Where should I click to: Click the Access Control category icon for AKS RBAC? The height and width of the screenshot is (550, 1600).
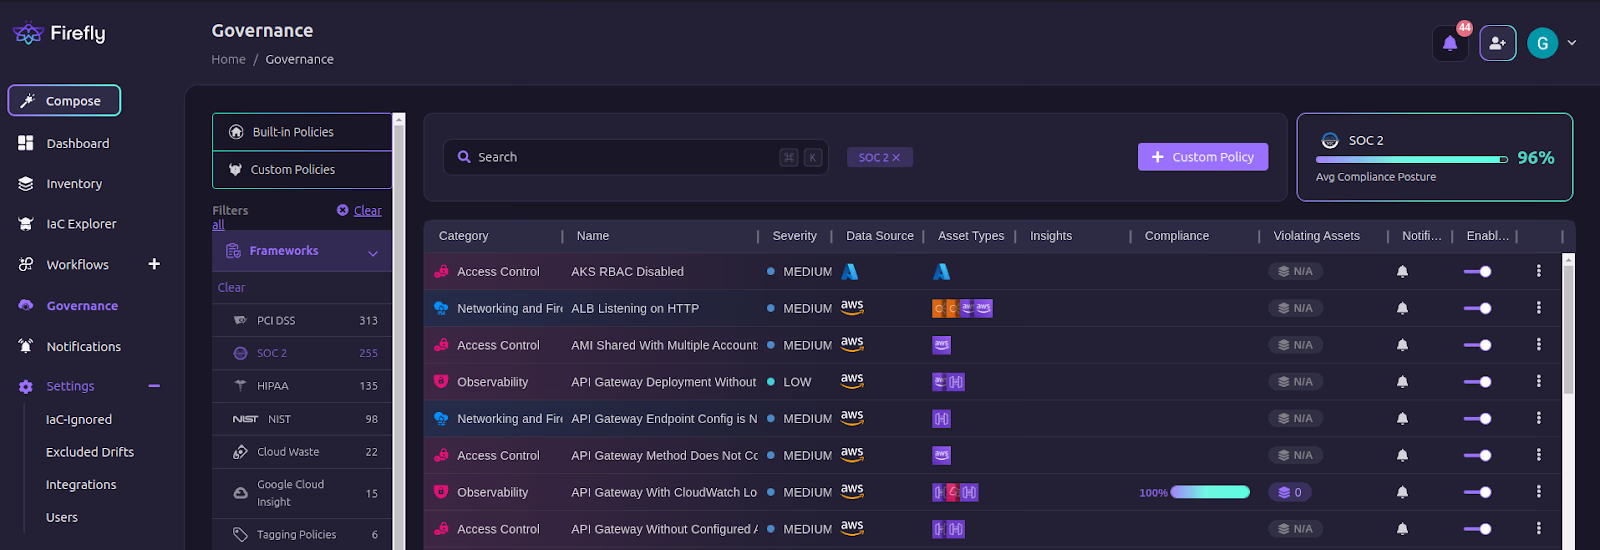(x=441, y=271)
